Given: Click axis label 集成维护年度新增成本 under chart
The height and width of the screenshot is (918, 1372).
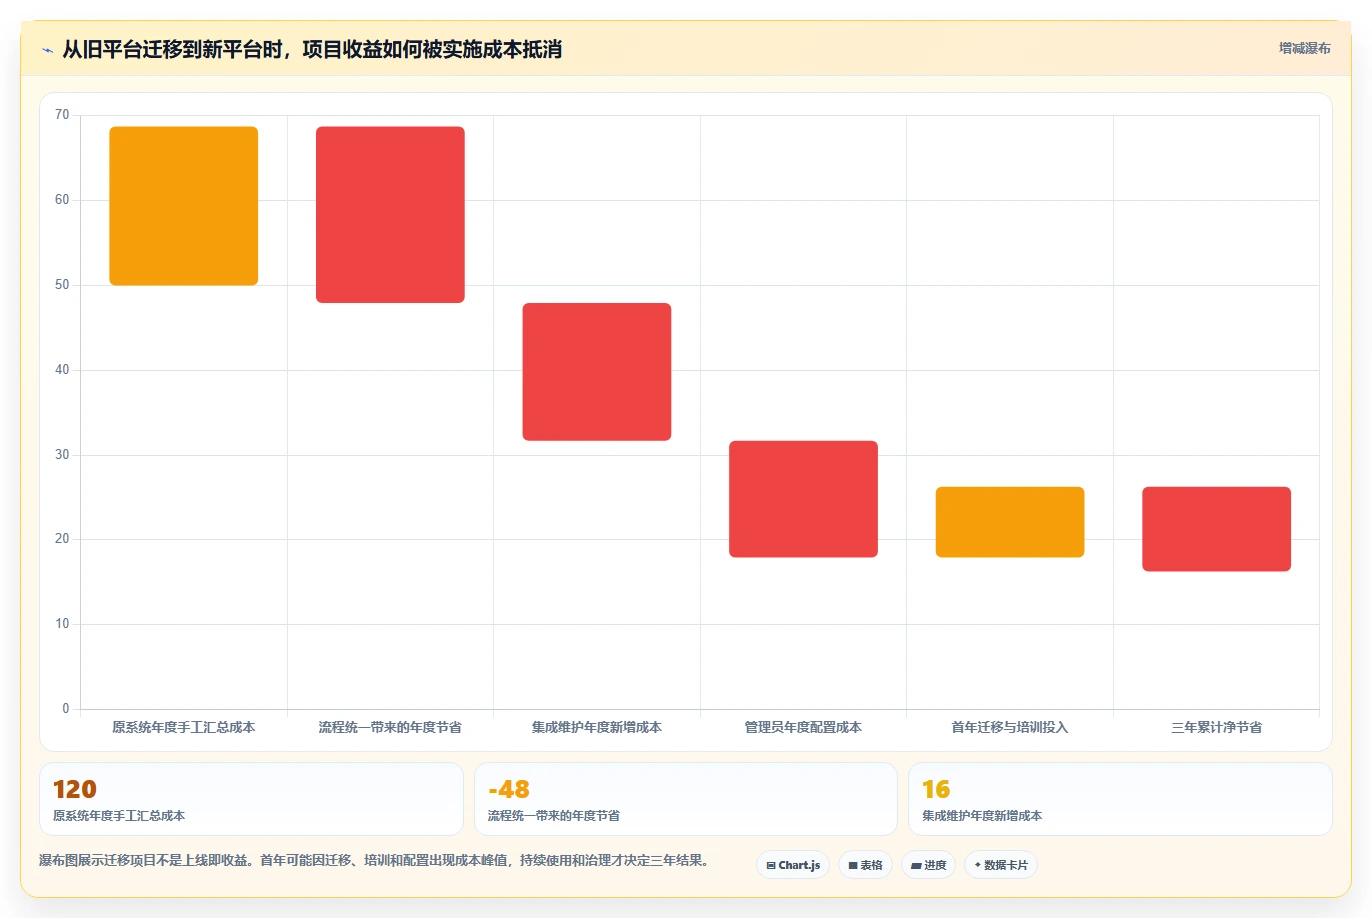Looking at the screenshot, I should click(x=597, y=728).
